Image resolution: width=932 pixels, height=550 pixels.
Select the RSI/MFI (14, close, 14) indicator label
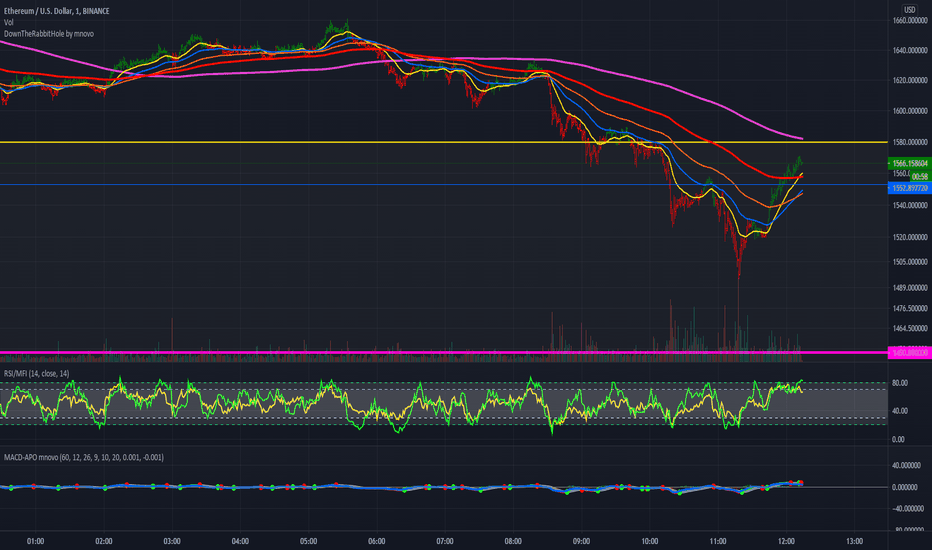36,373
